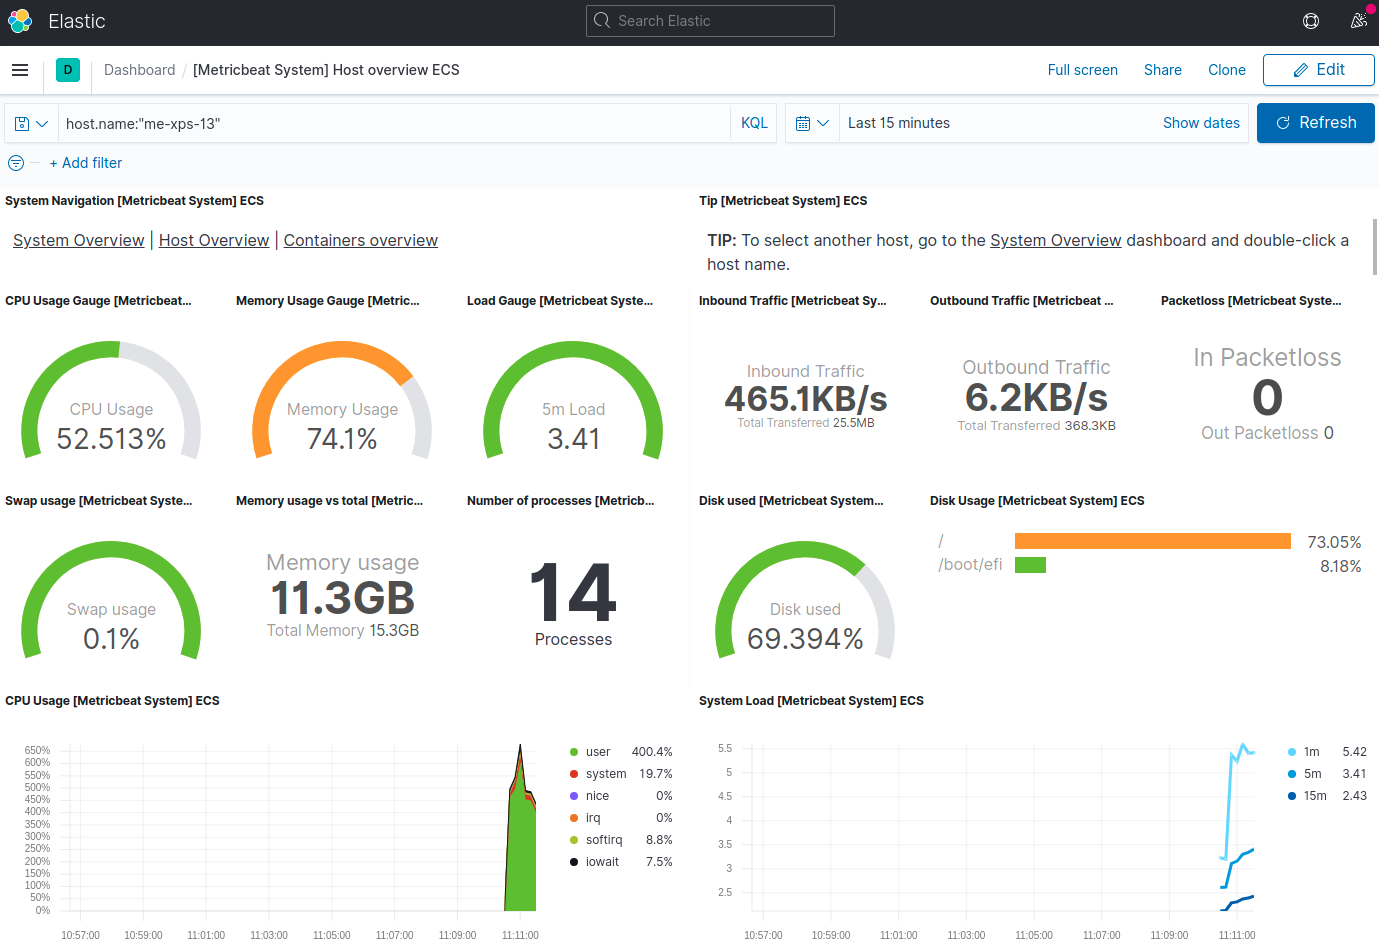Click Inbound Traffic value 465.1KB/s

click(806, 399)
